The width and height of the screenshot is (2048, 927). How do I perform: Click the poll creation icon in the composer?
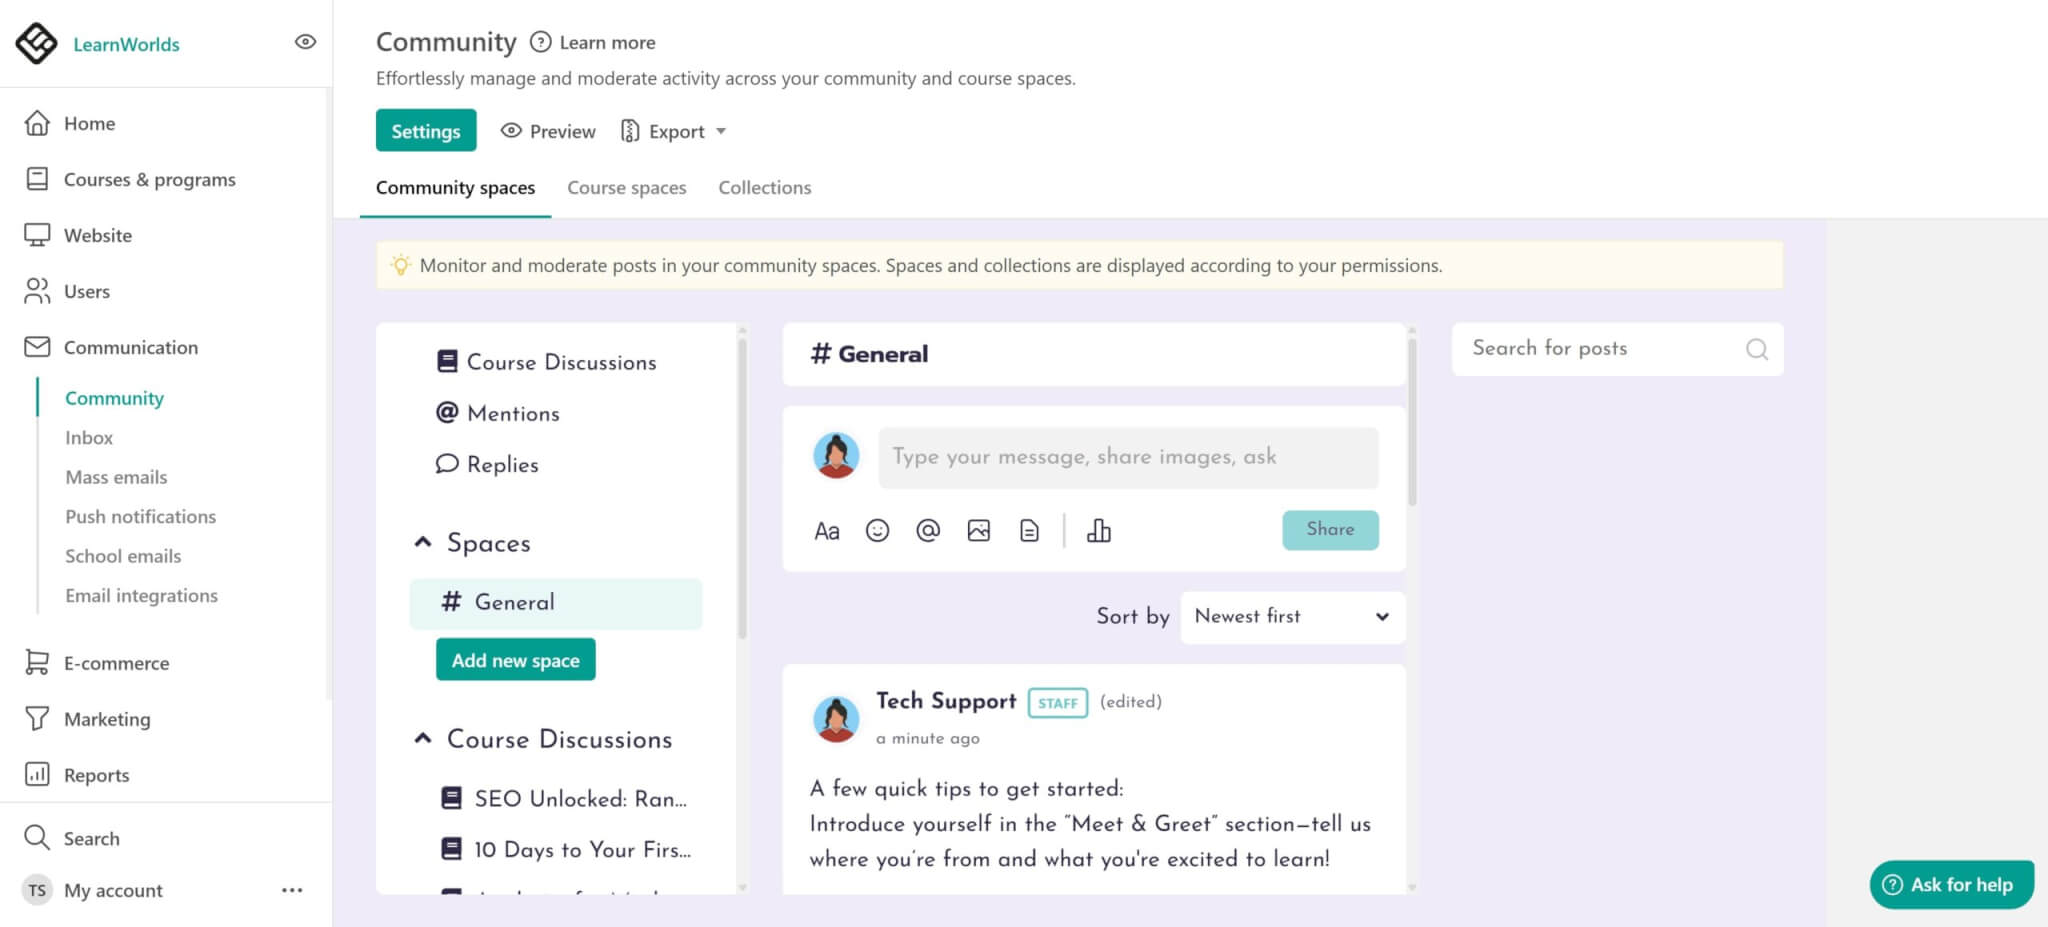point(1098,531)
